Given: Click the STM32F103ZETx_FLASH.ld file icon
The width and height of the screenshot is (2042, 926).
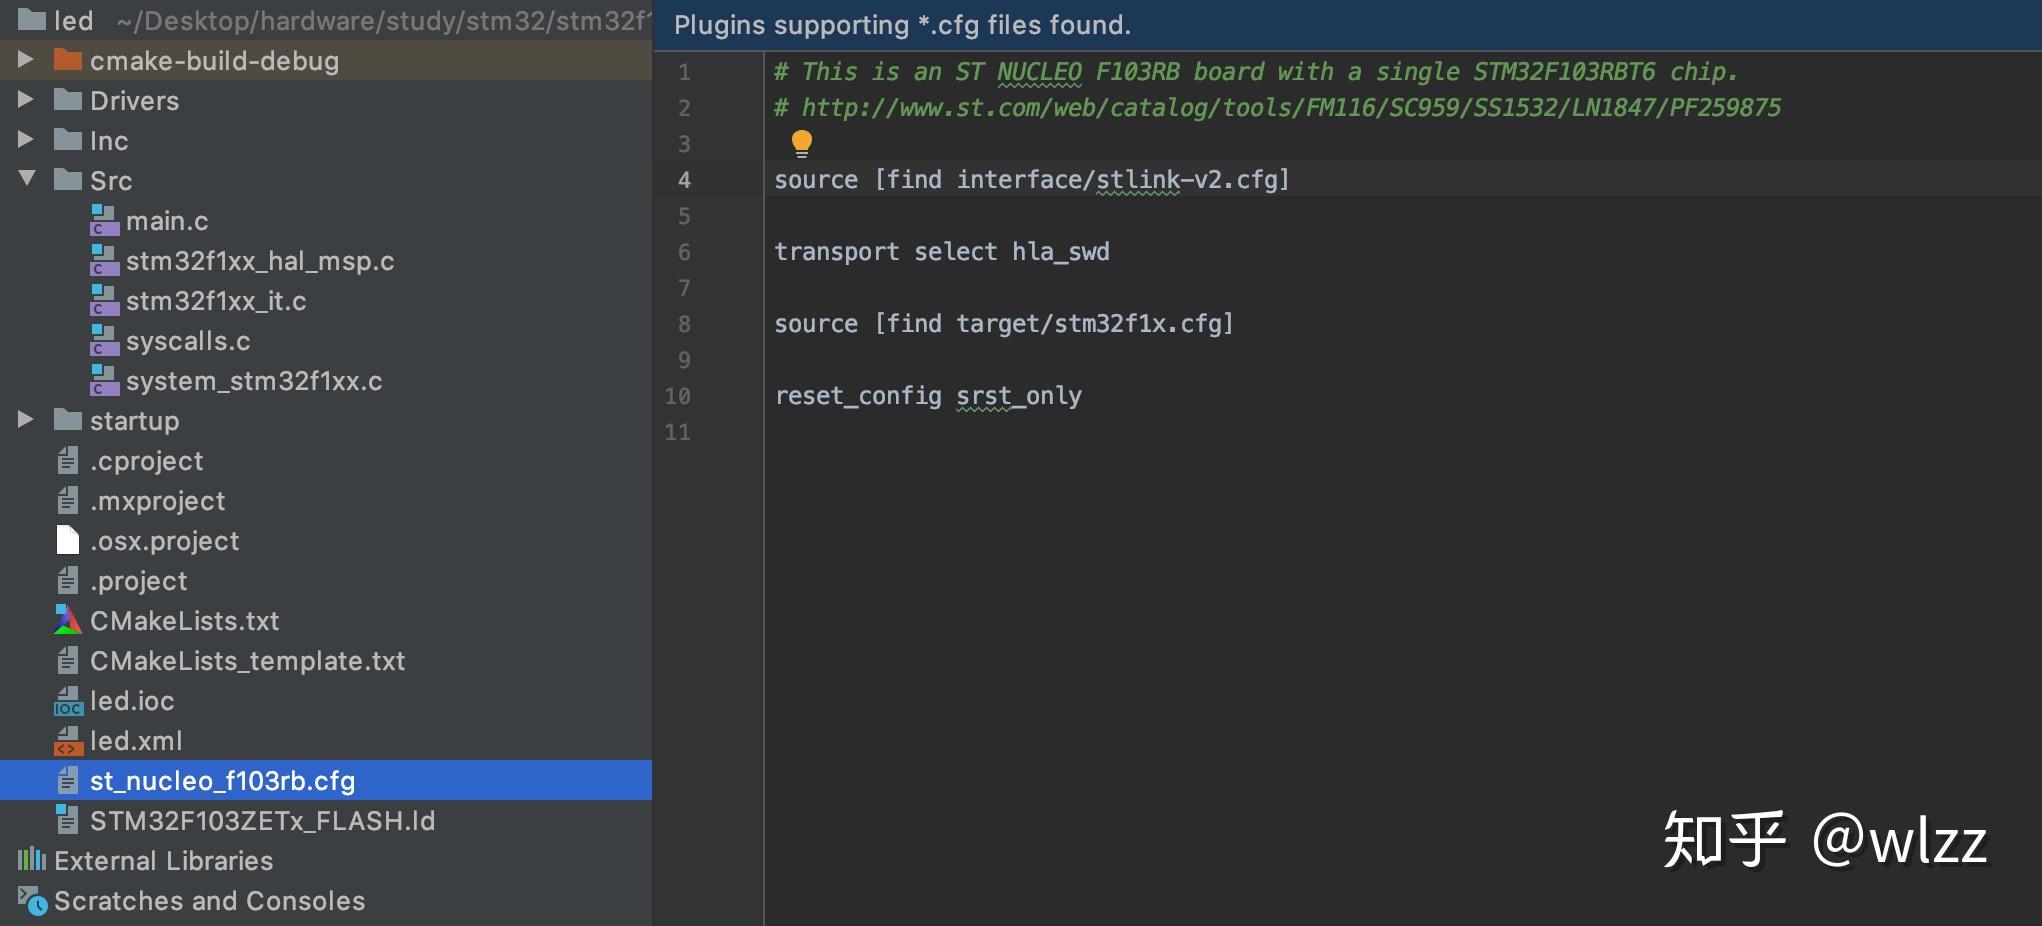Looking at the screenshot, I should pyautogui.click(x=67, y=820).
